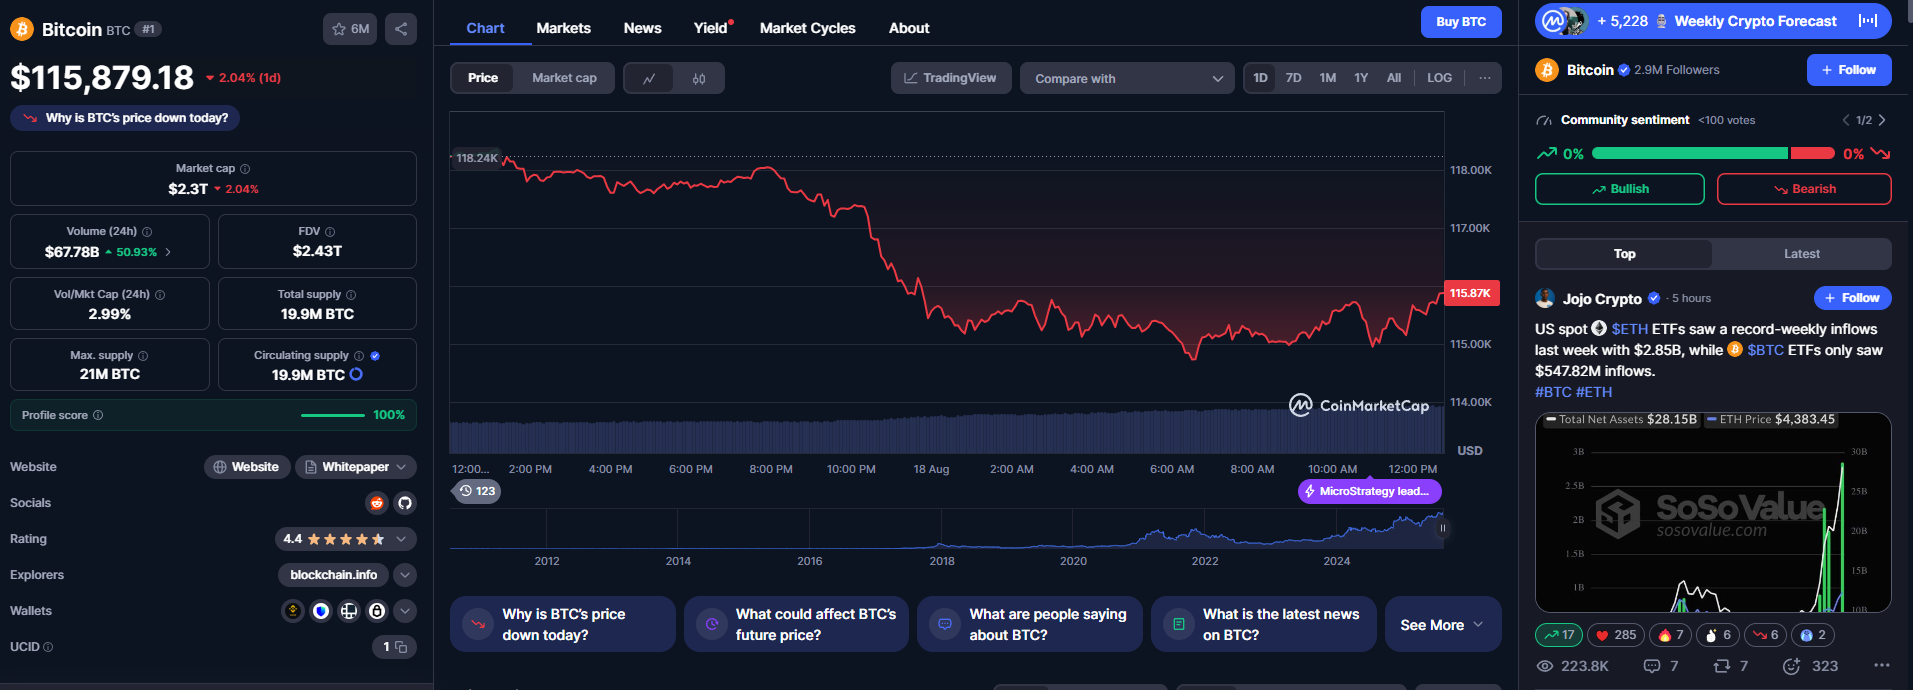1913x690 pixels.
Task: Click the Profile score 100% progress bar
Action: (x=333, y=415)
